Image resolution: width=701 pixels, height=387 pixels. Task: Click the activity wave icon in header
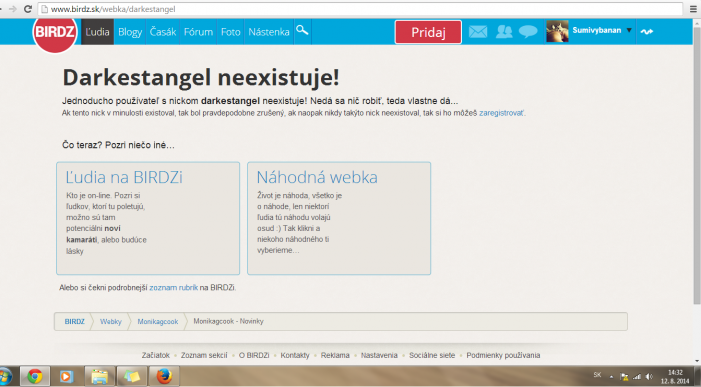click(x=646, y=31)
